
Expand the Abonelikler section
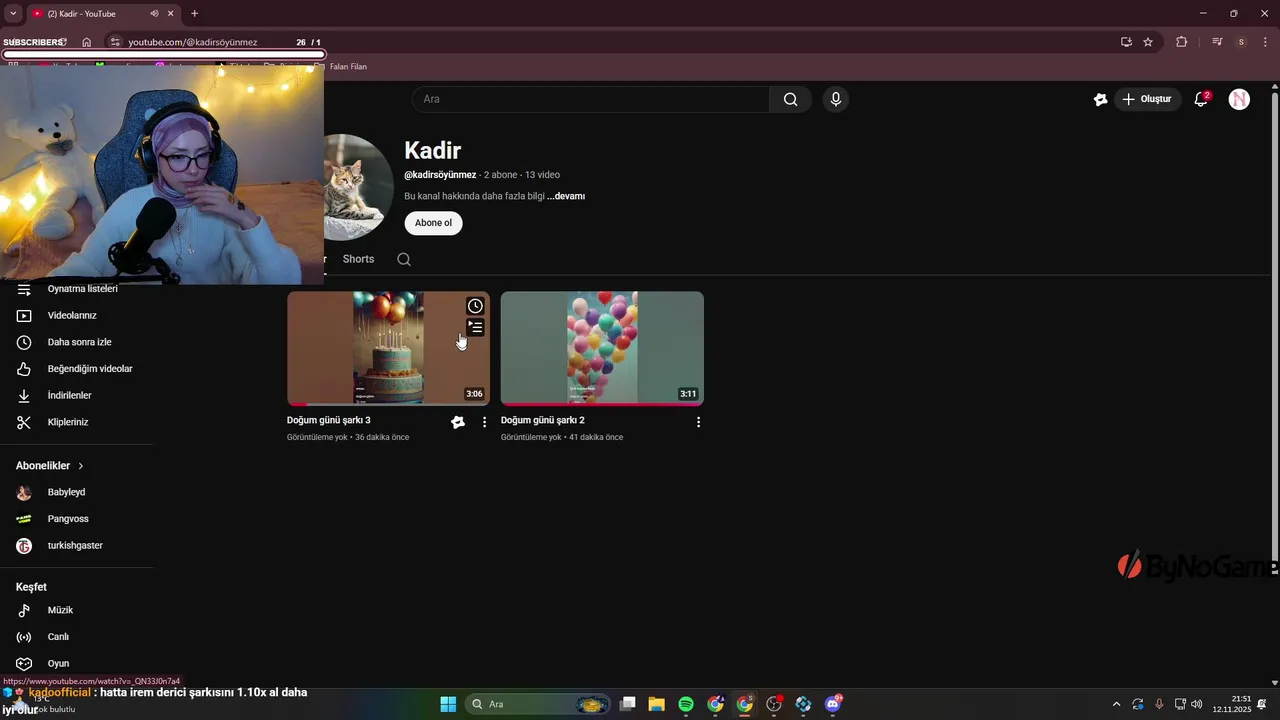tap(50, 466)
